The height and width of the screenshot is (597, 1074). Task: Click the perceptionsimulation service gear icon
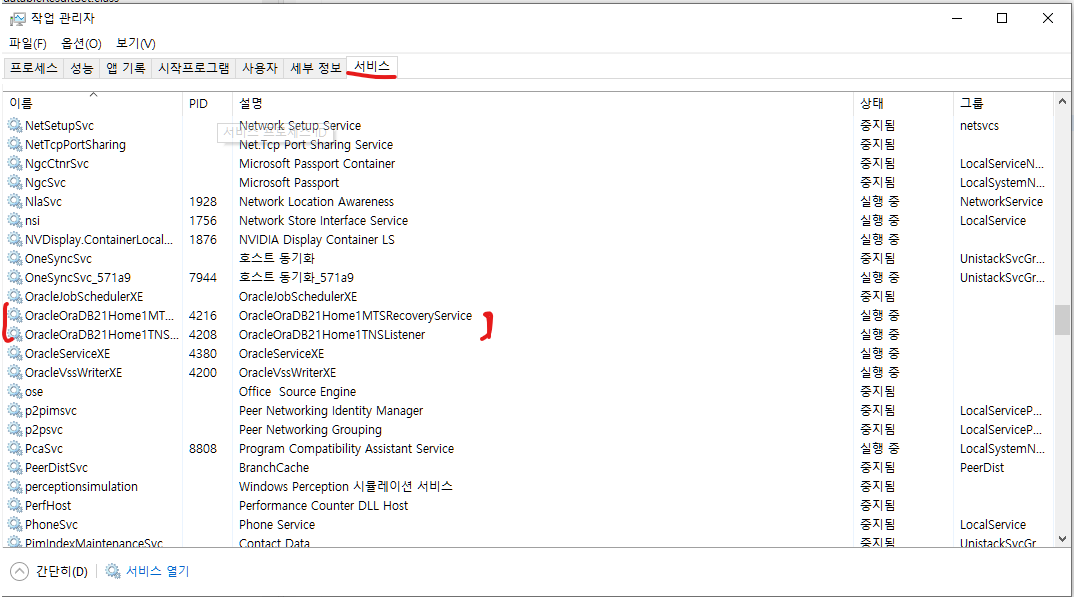click(15, 486)
